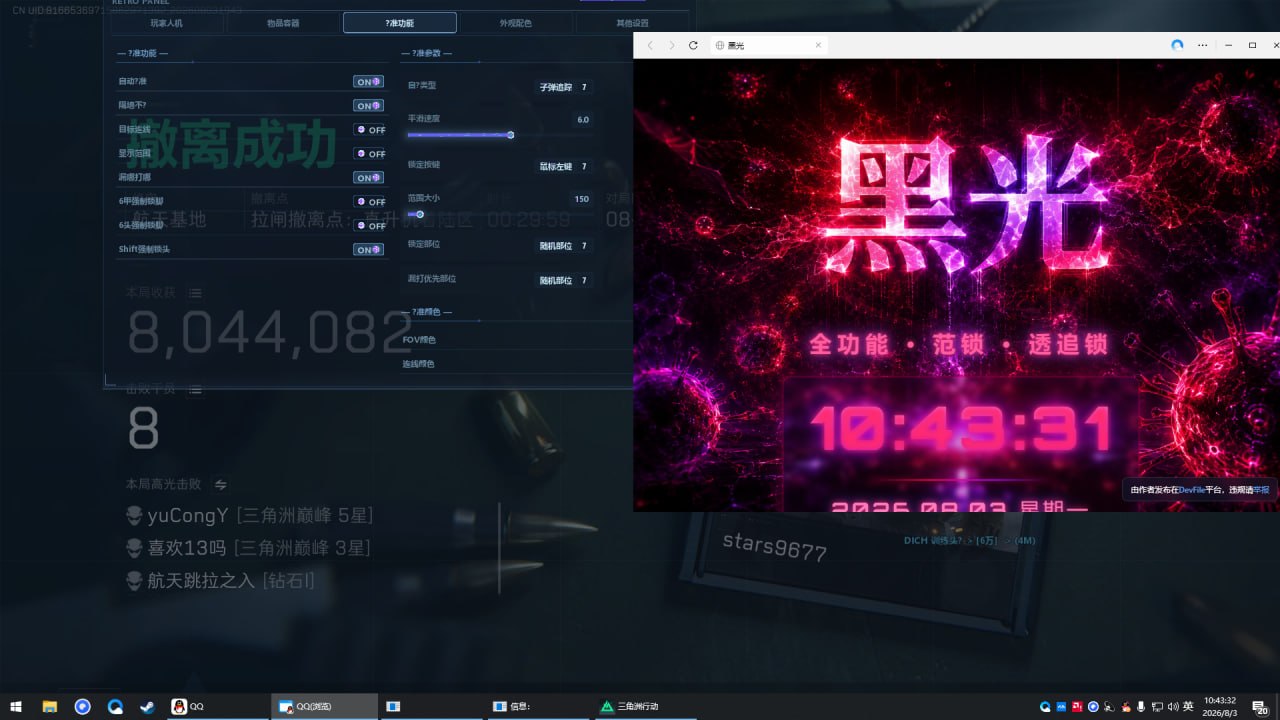1280x720 pixels.
Task: Switch to the QQ taskbar window
Action: click(x=216, y=706)
